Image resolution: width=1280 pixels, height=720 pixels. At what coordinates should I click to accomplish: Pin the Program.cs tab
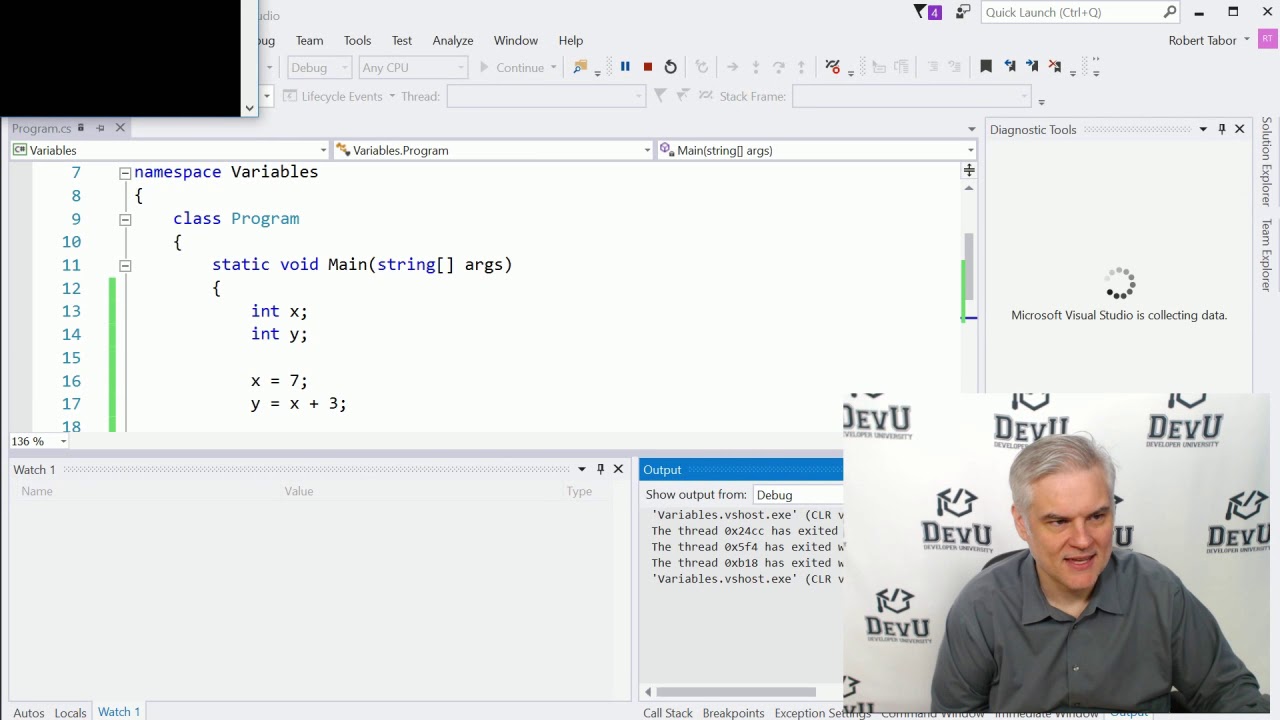tap(100, 128)
